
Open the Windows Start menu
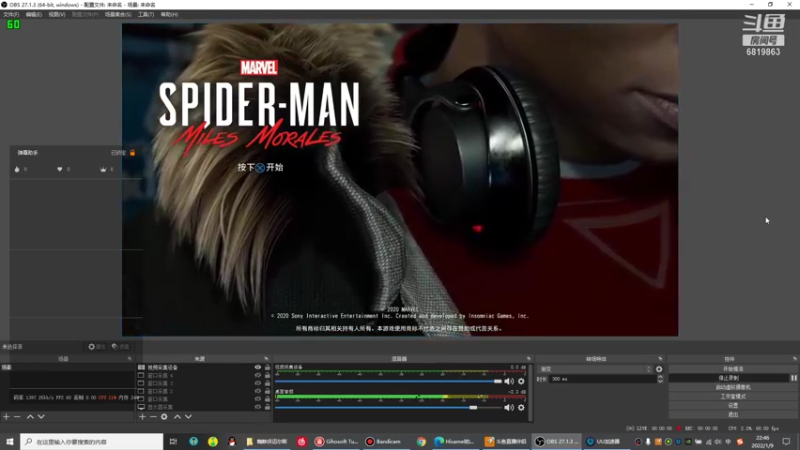click(10, 441)
